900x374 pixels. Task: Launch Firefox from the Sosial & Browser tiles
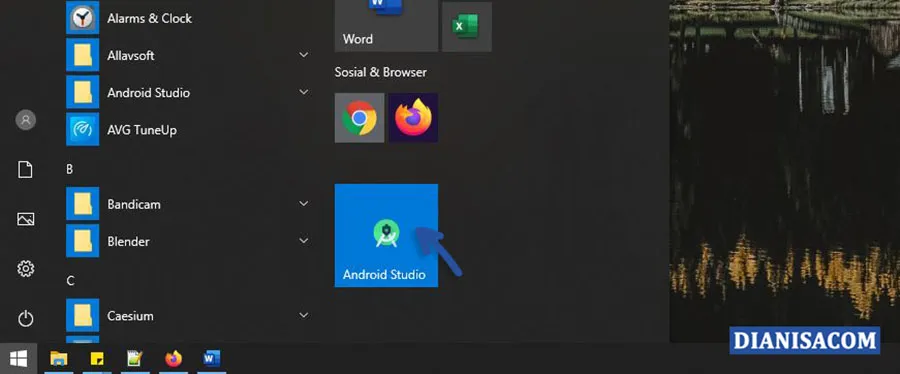click(x=413, y=118)
